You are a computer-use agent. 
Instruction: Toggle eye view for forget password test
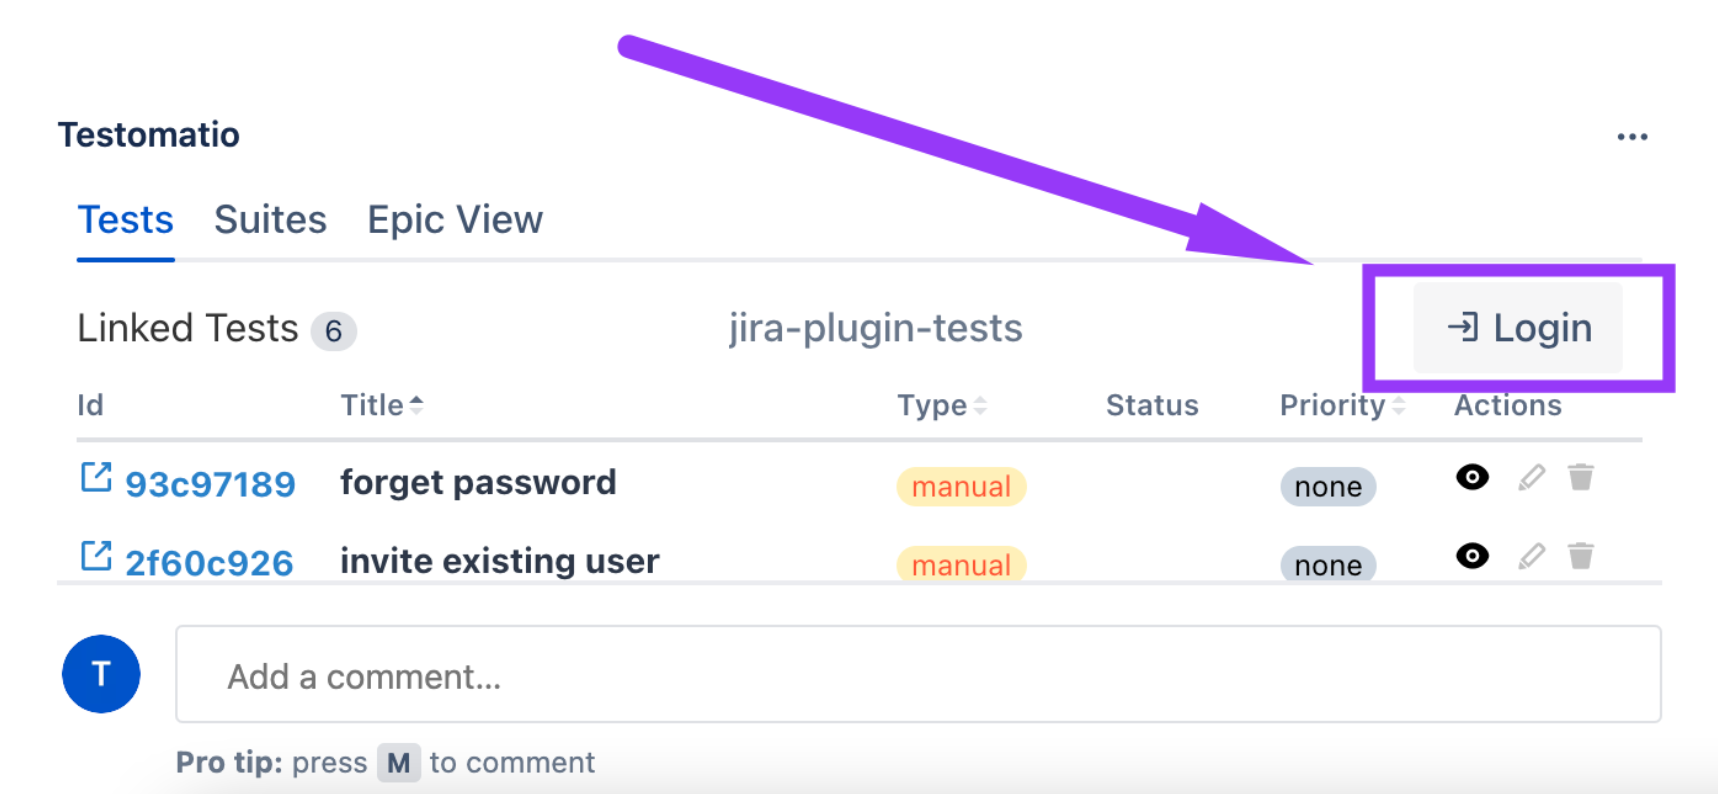1472,478
